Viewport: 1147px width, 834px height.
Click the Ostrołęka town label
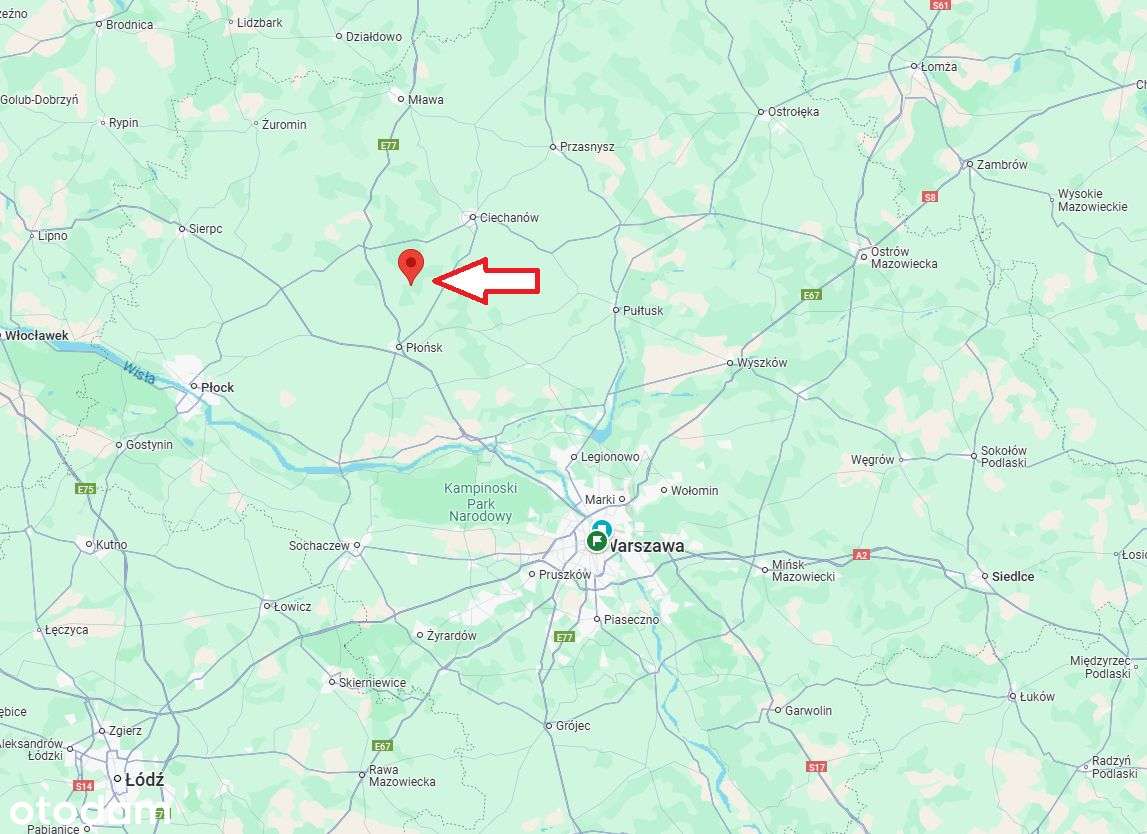click(794, 112)
